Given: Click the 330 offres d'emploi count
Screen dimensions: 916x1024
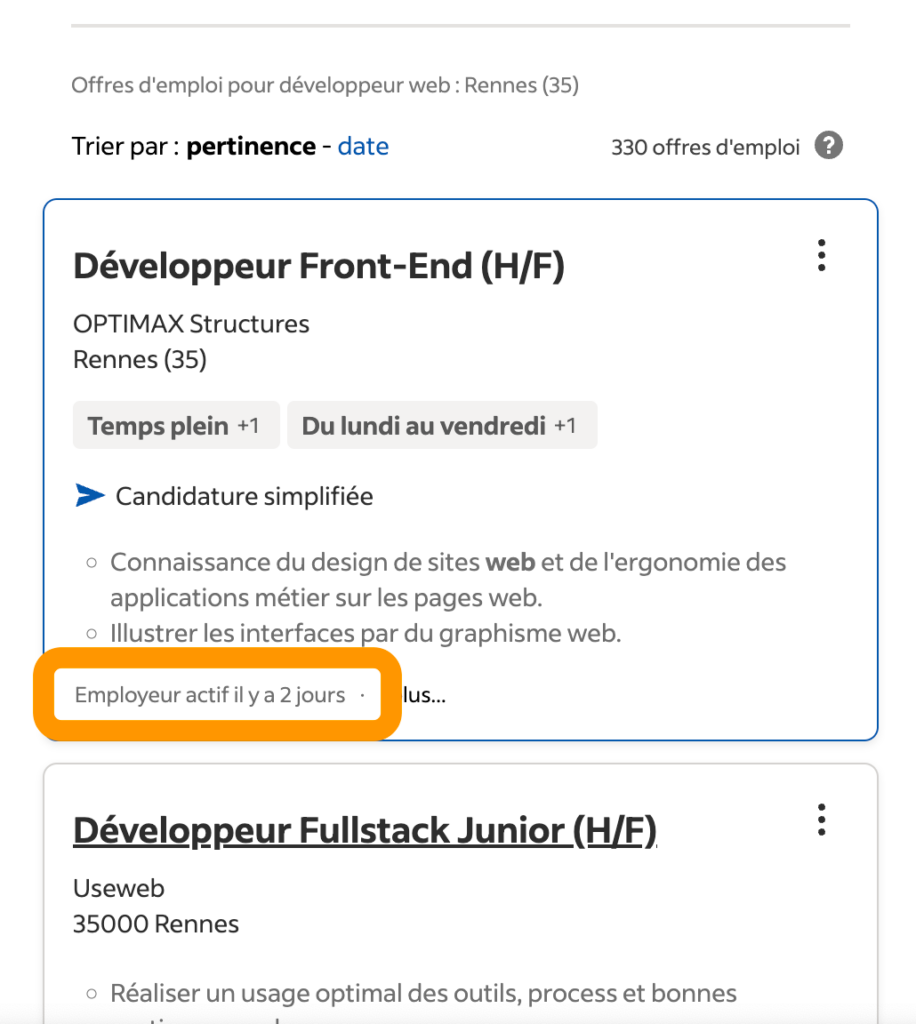Looking at the screenshot, I should pos(705,147).
